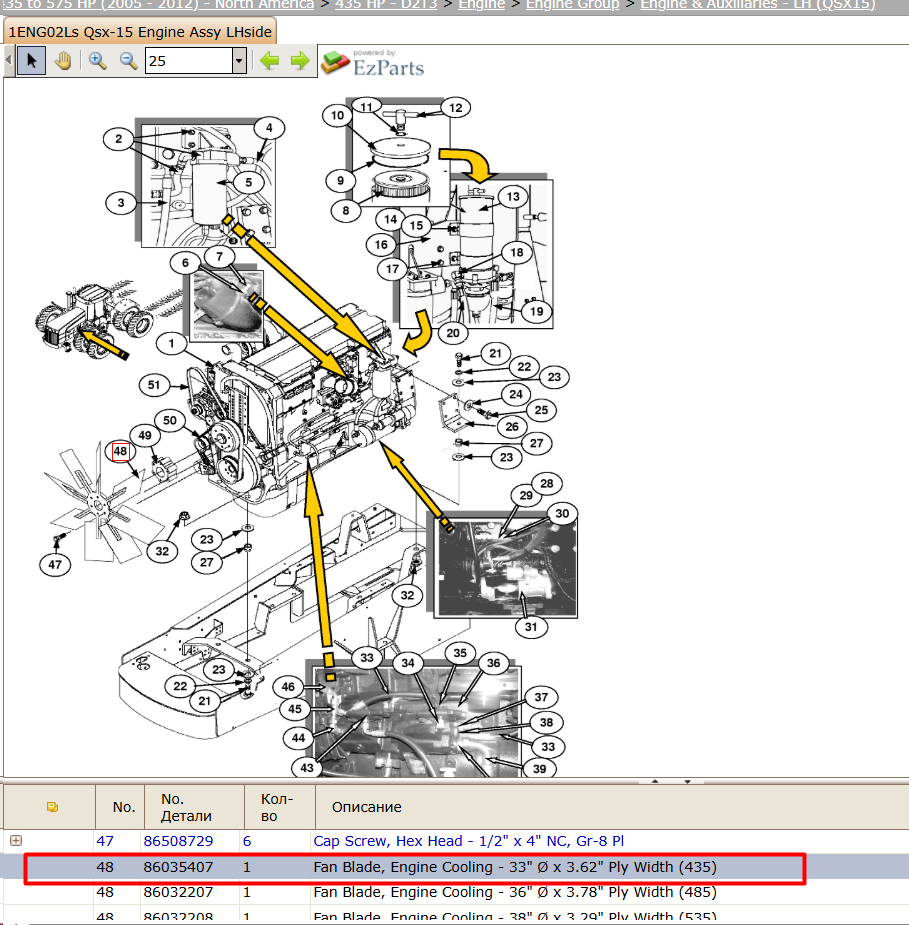Viewport: 909px width, 925px height.
Task: Click callout 10 on air filter inset
Action: 337,115
